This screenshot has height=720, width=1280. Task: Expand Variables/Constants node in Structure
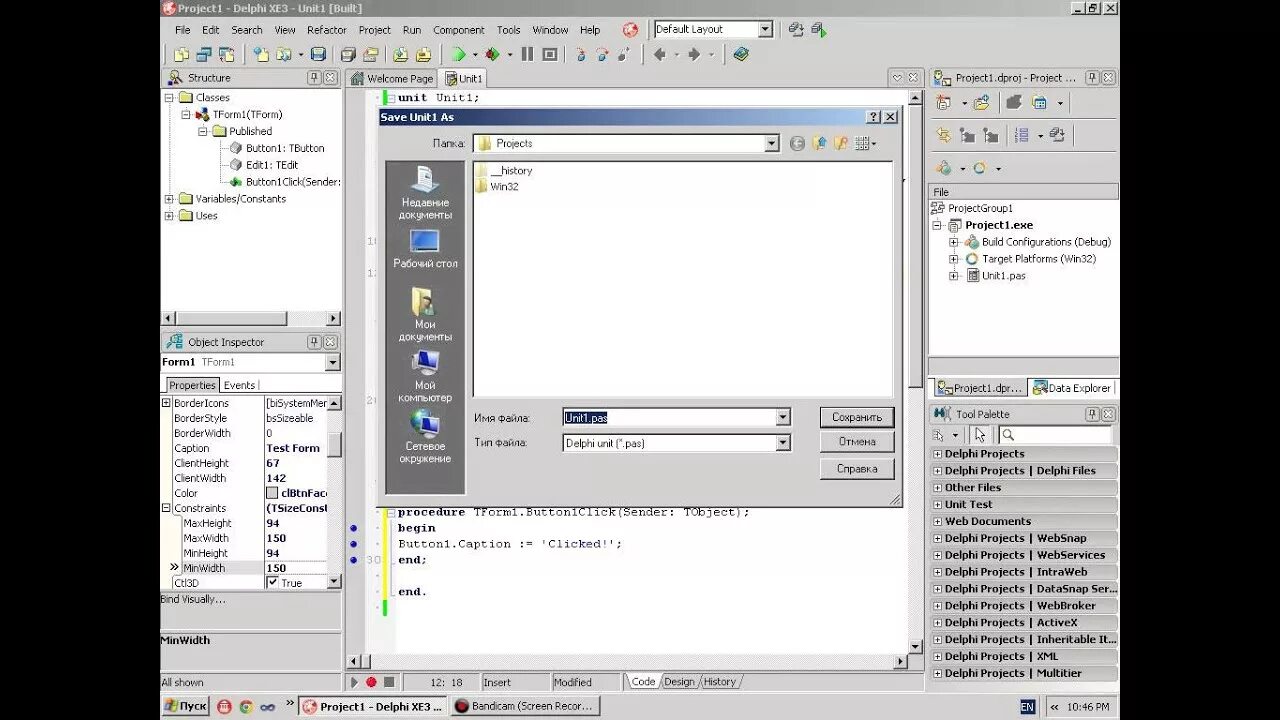pos(169,199)
